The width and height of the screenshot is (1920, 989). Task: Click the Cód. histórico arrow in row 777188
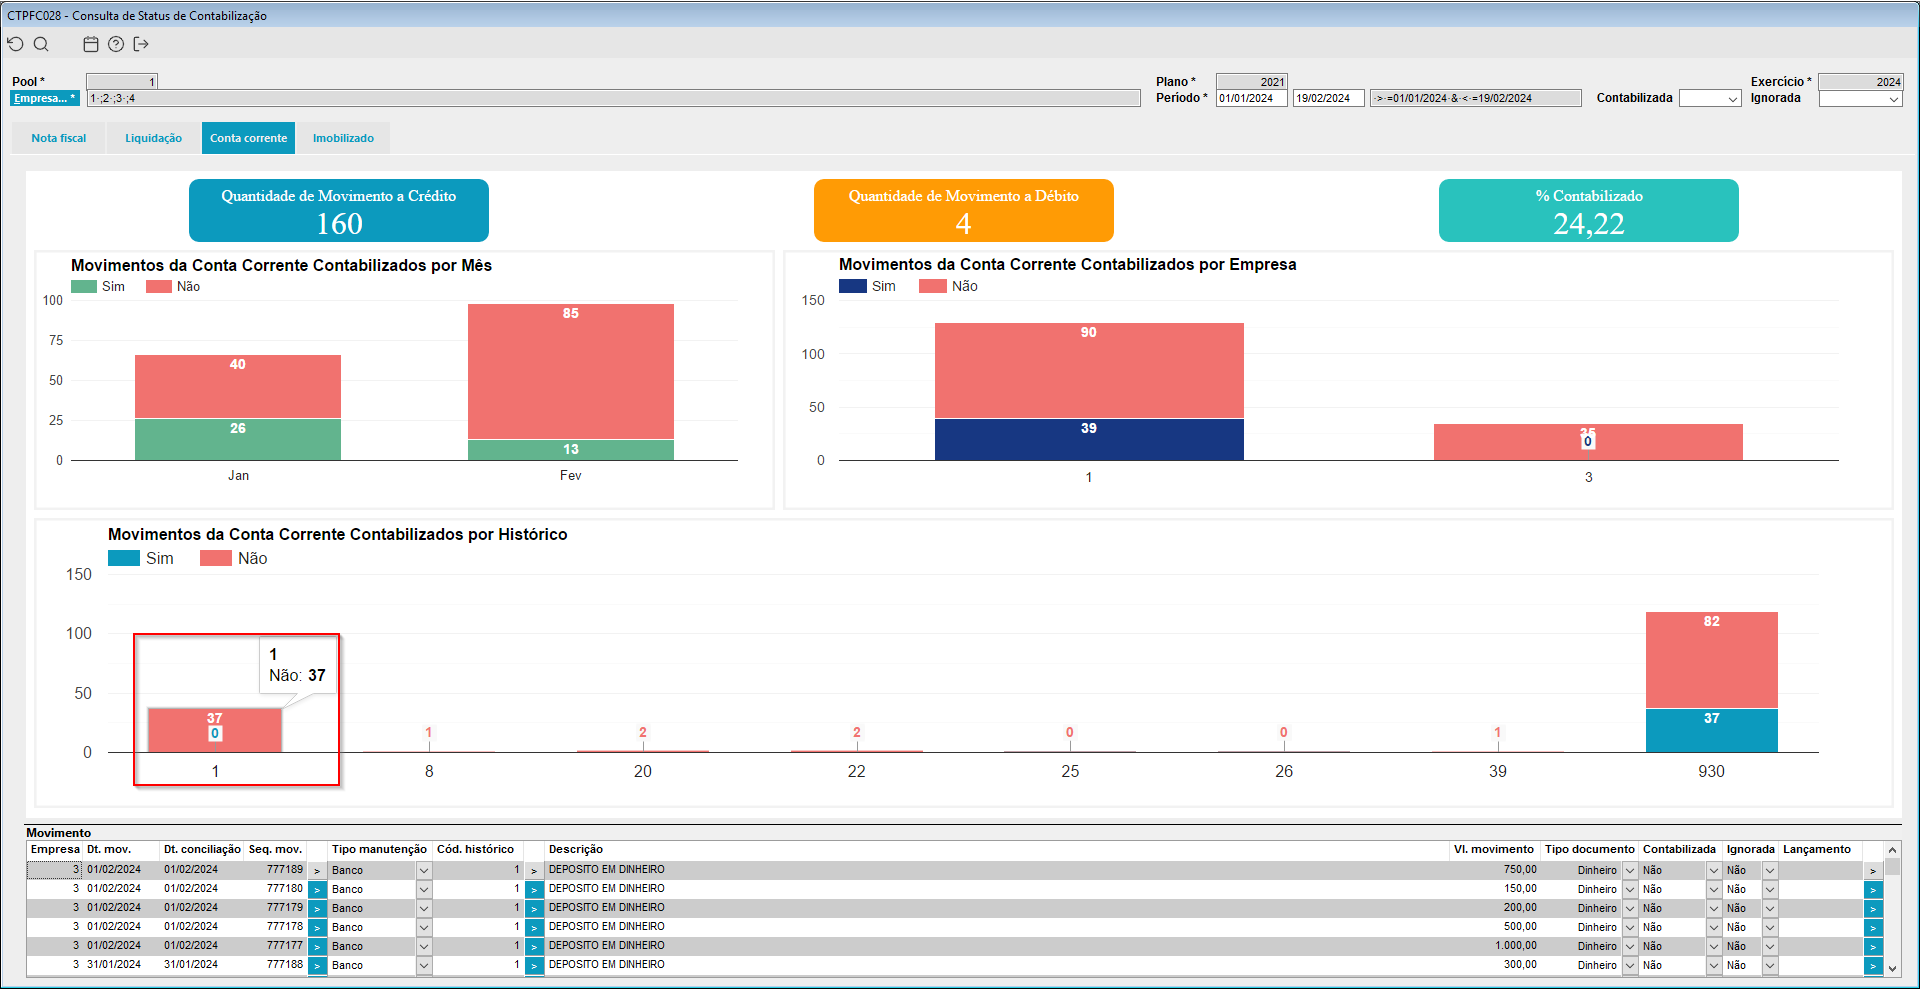(x=534, y=966)
